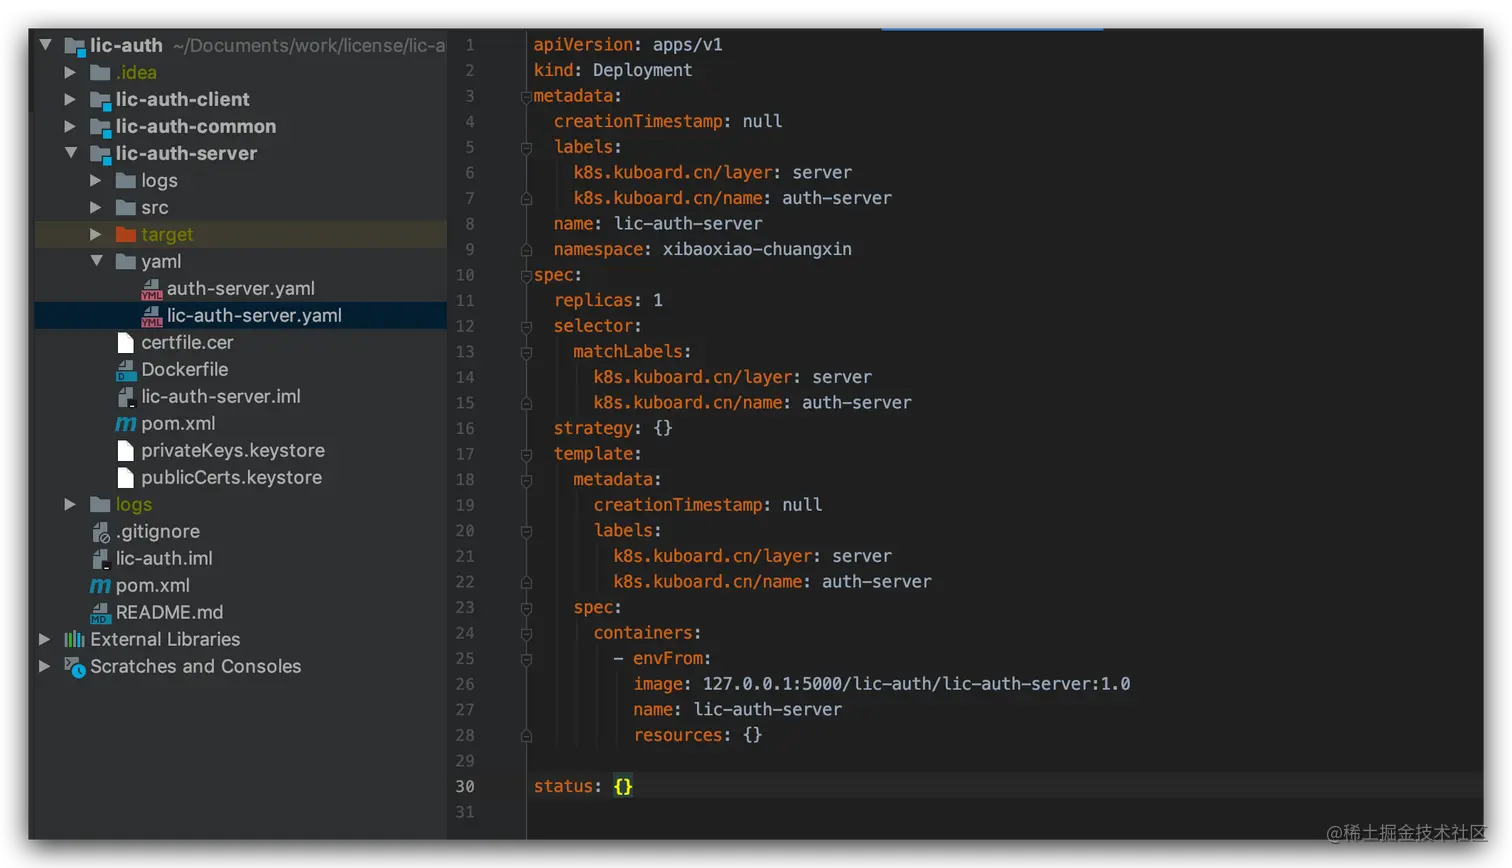Click Maven icon of root pom.xml
The width and height of the screenshot is (1512, 868).
point(100,586)
